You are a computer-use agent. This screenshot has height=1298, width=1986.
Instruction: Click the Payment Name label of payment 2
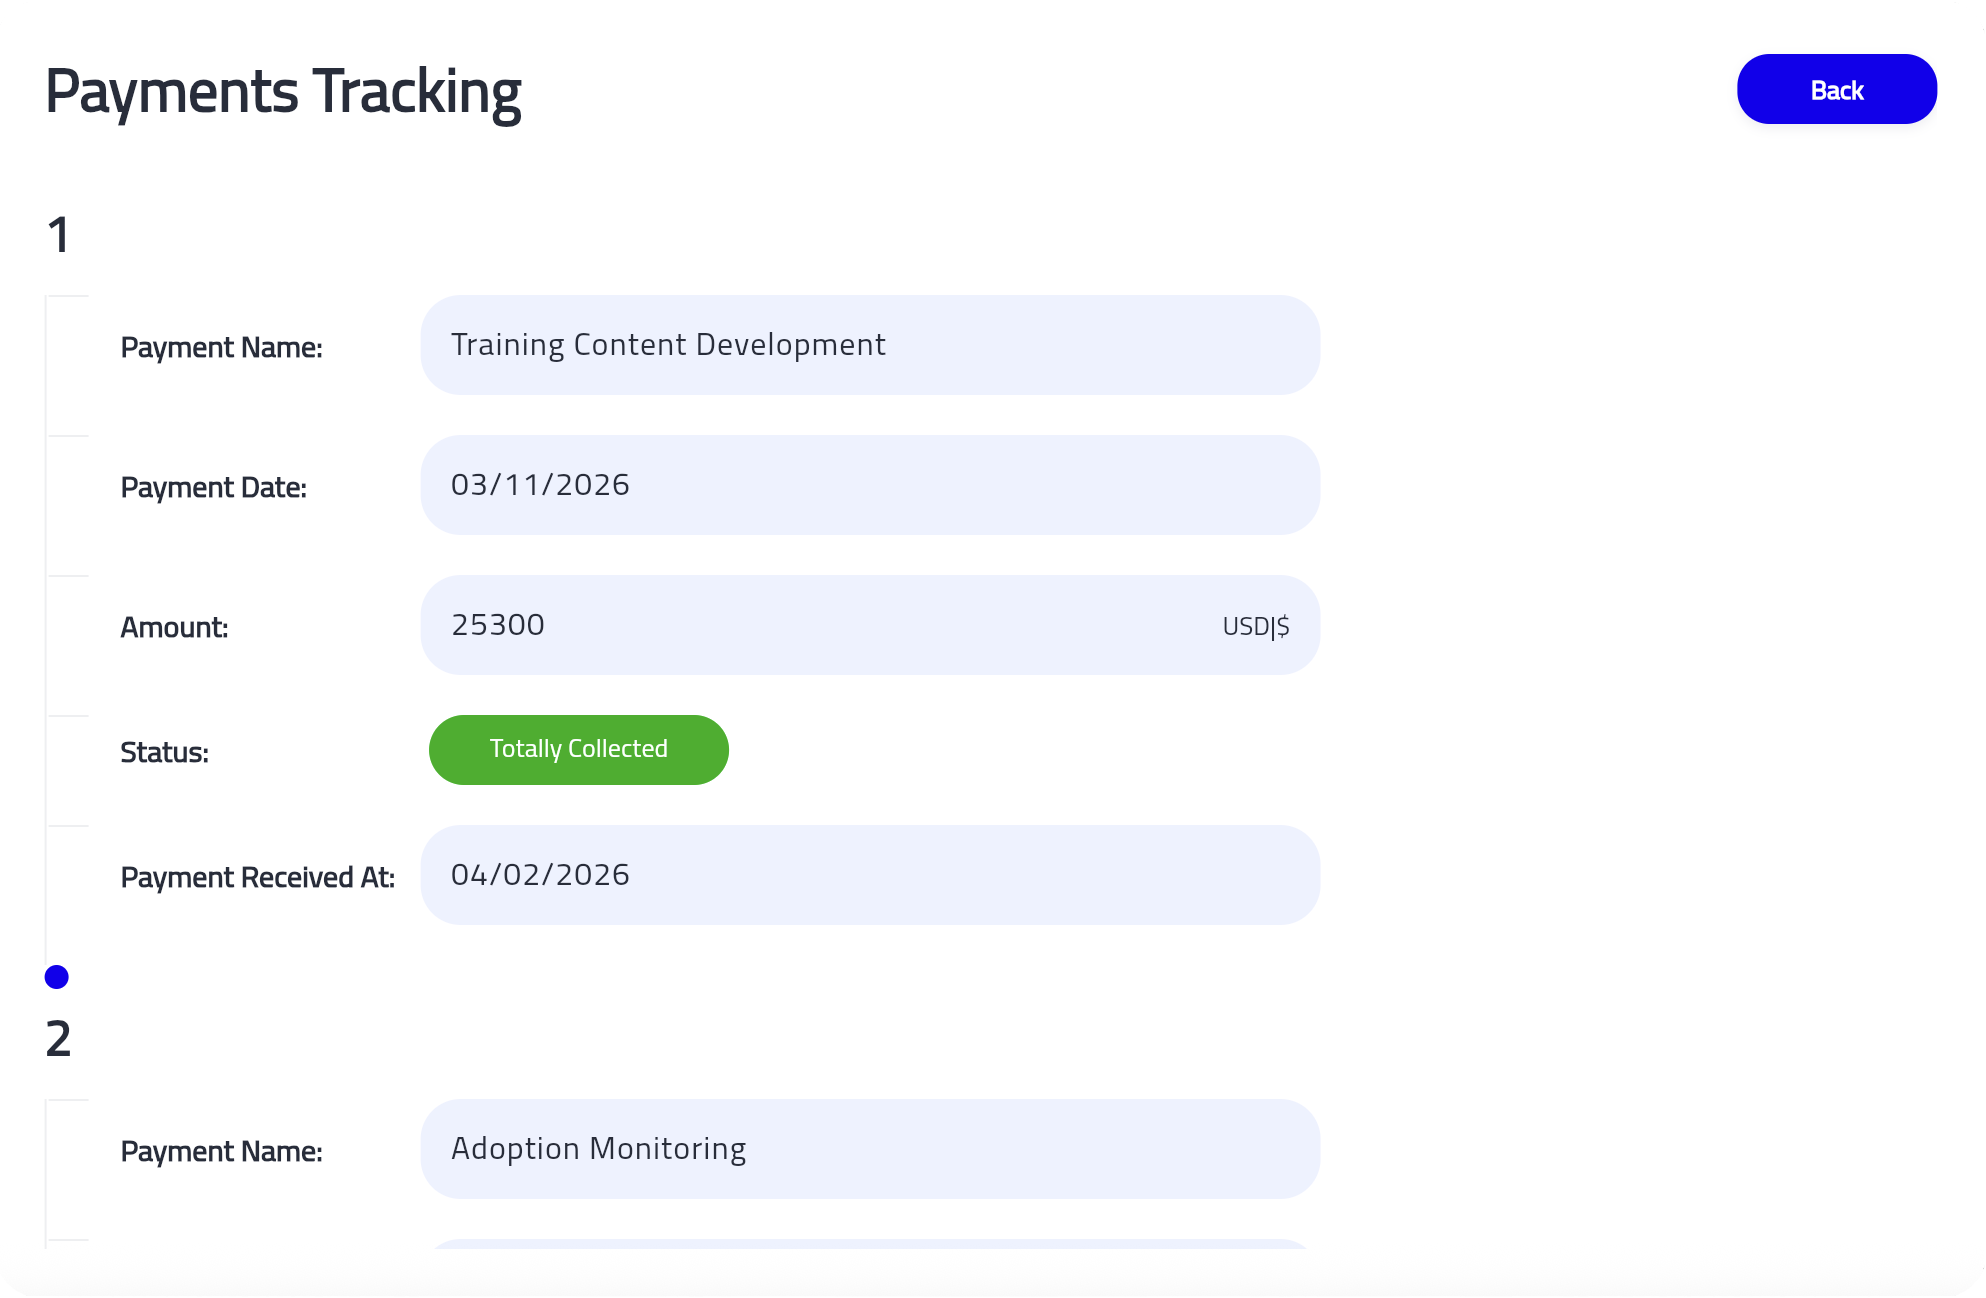point(221,1151)
